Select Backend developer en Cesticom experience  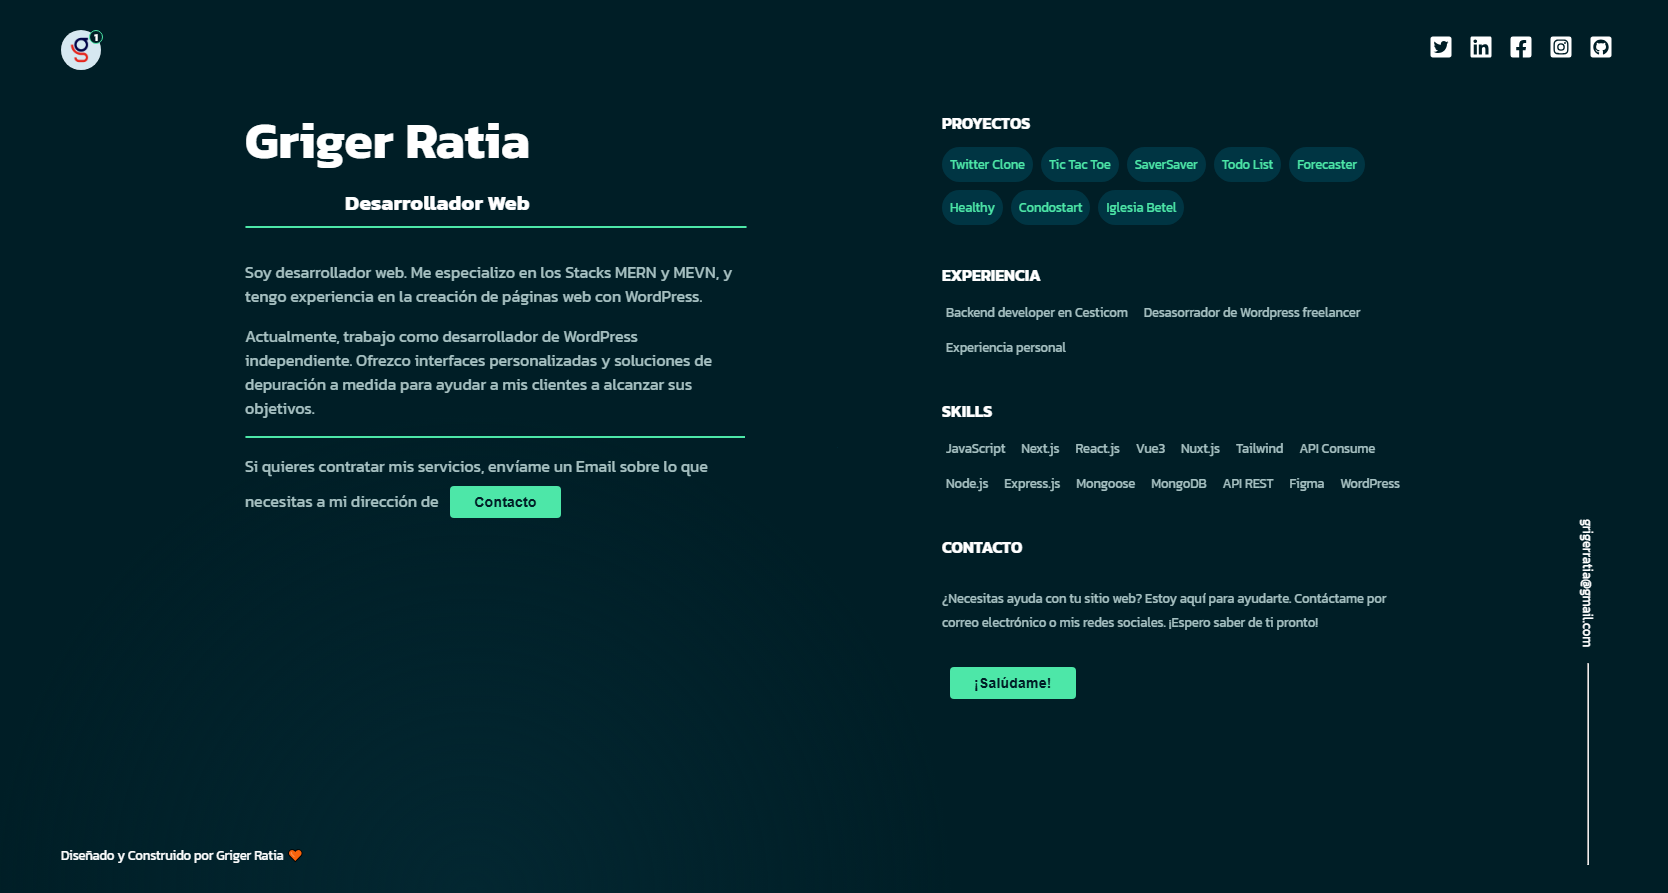pyautogui.click(x=1036, y=313)
